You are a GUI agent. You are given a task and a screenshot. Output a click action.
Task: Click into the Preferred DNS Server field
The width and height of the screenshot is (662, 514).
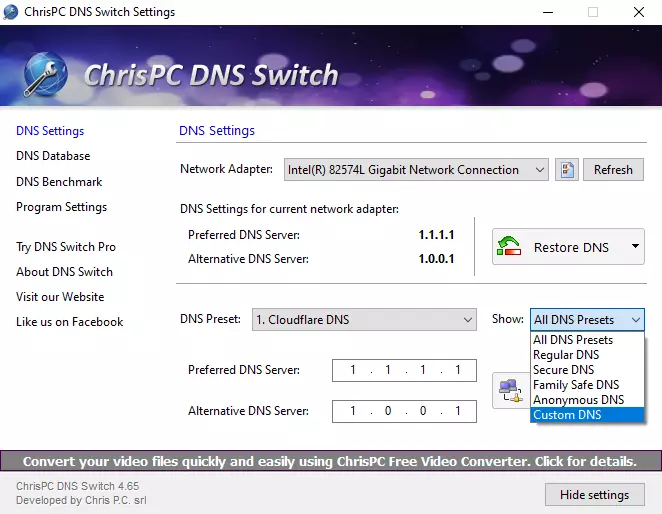(x=405, y=370)
